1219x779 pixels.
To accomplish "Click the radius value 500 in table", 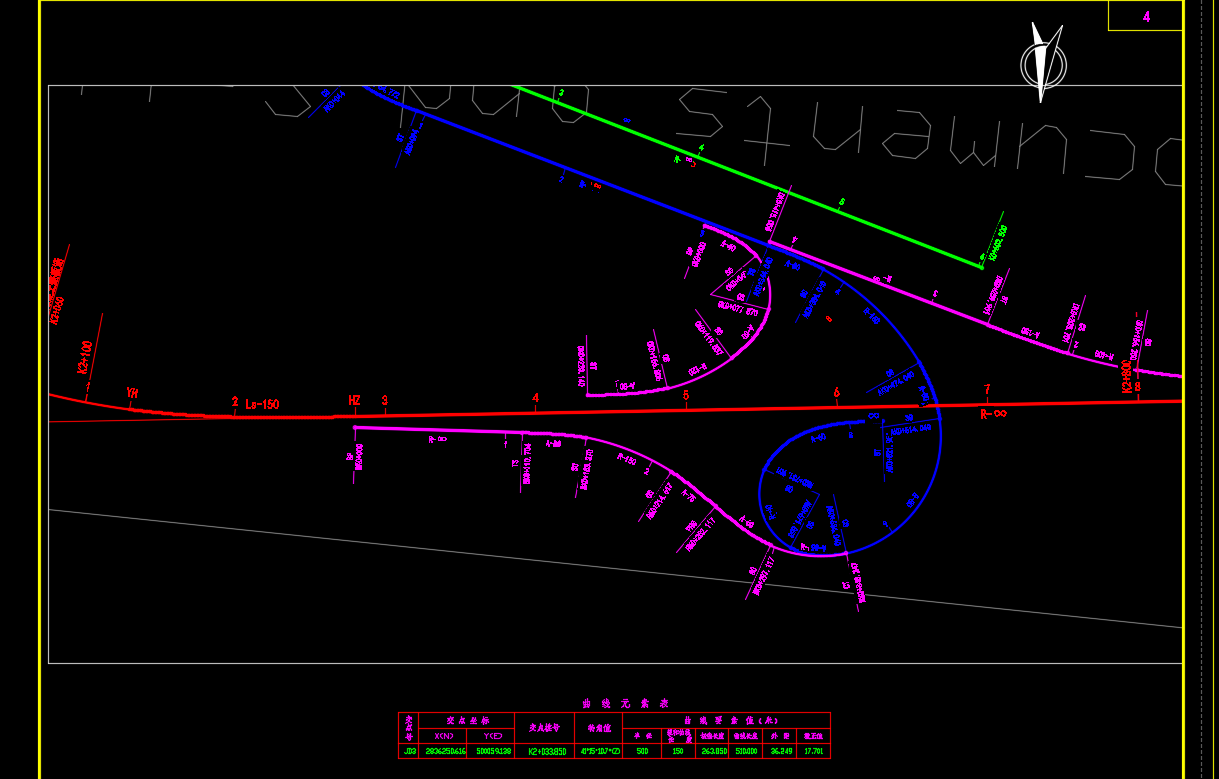I will (642, 751).
